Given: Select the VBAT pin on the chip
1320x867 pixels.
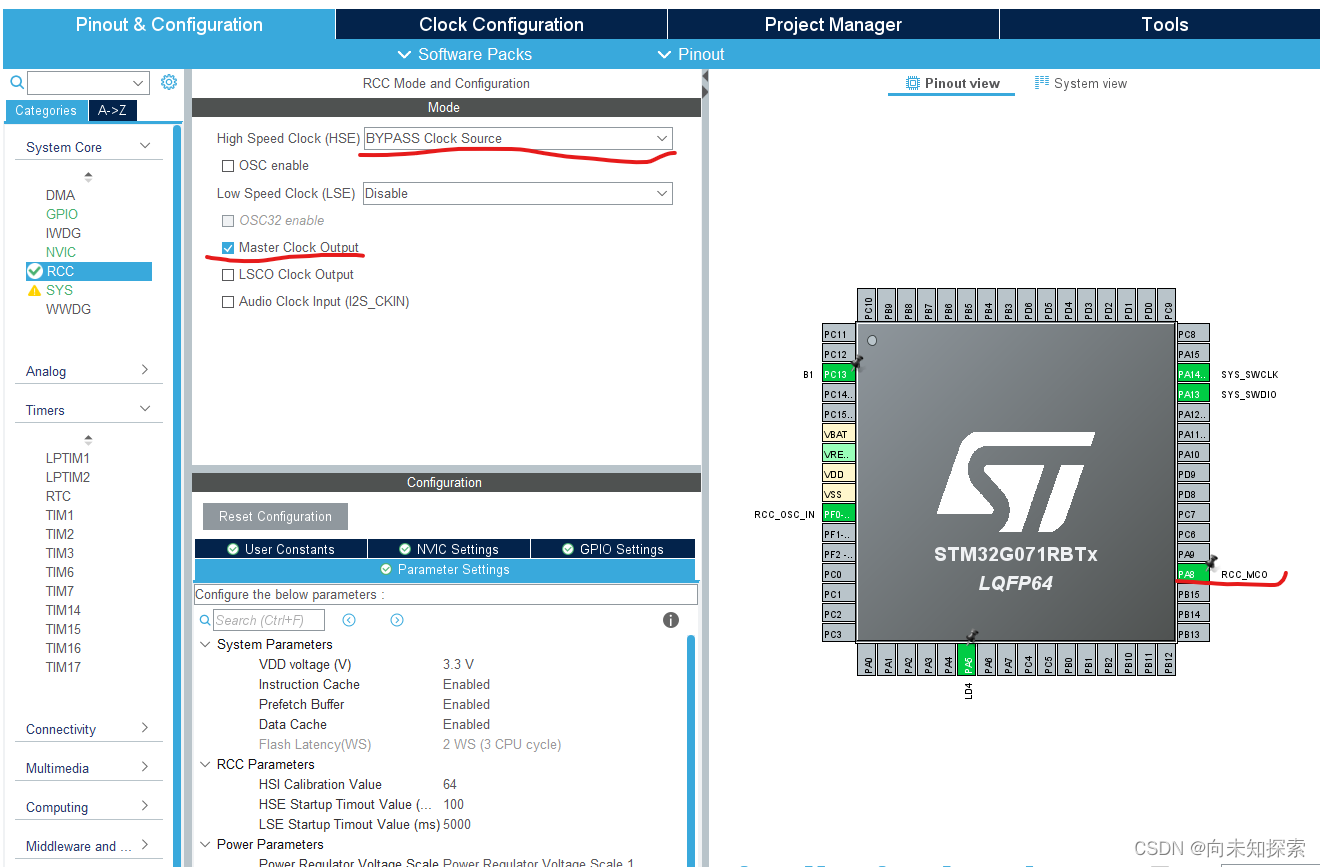Looking at the screenshot, I should 838,434.
